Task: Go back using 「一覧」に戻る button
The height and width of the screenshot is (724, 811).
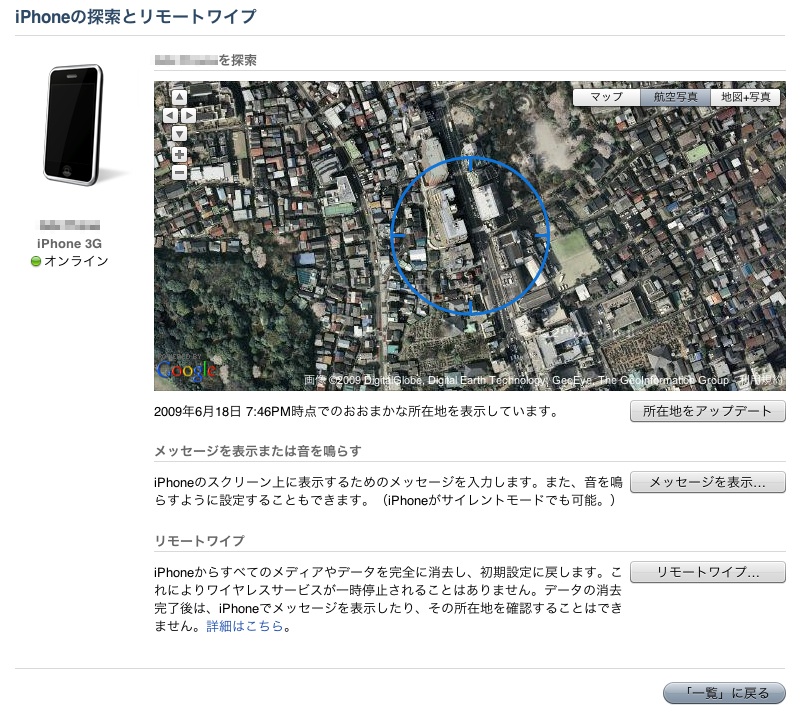Action: [x=724, y=693]
